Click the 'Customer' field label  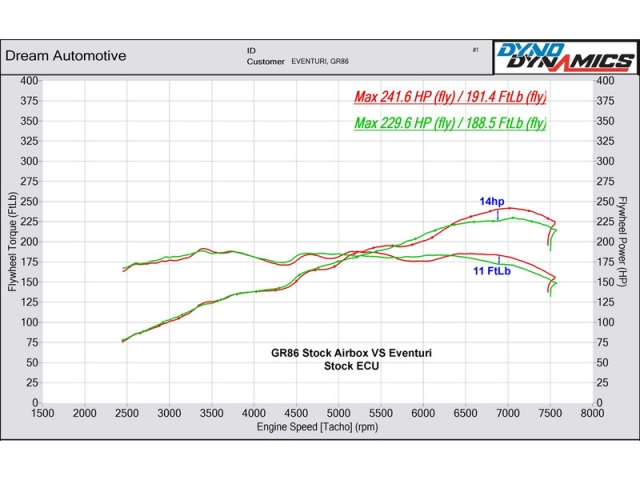point(265,62)
